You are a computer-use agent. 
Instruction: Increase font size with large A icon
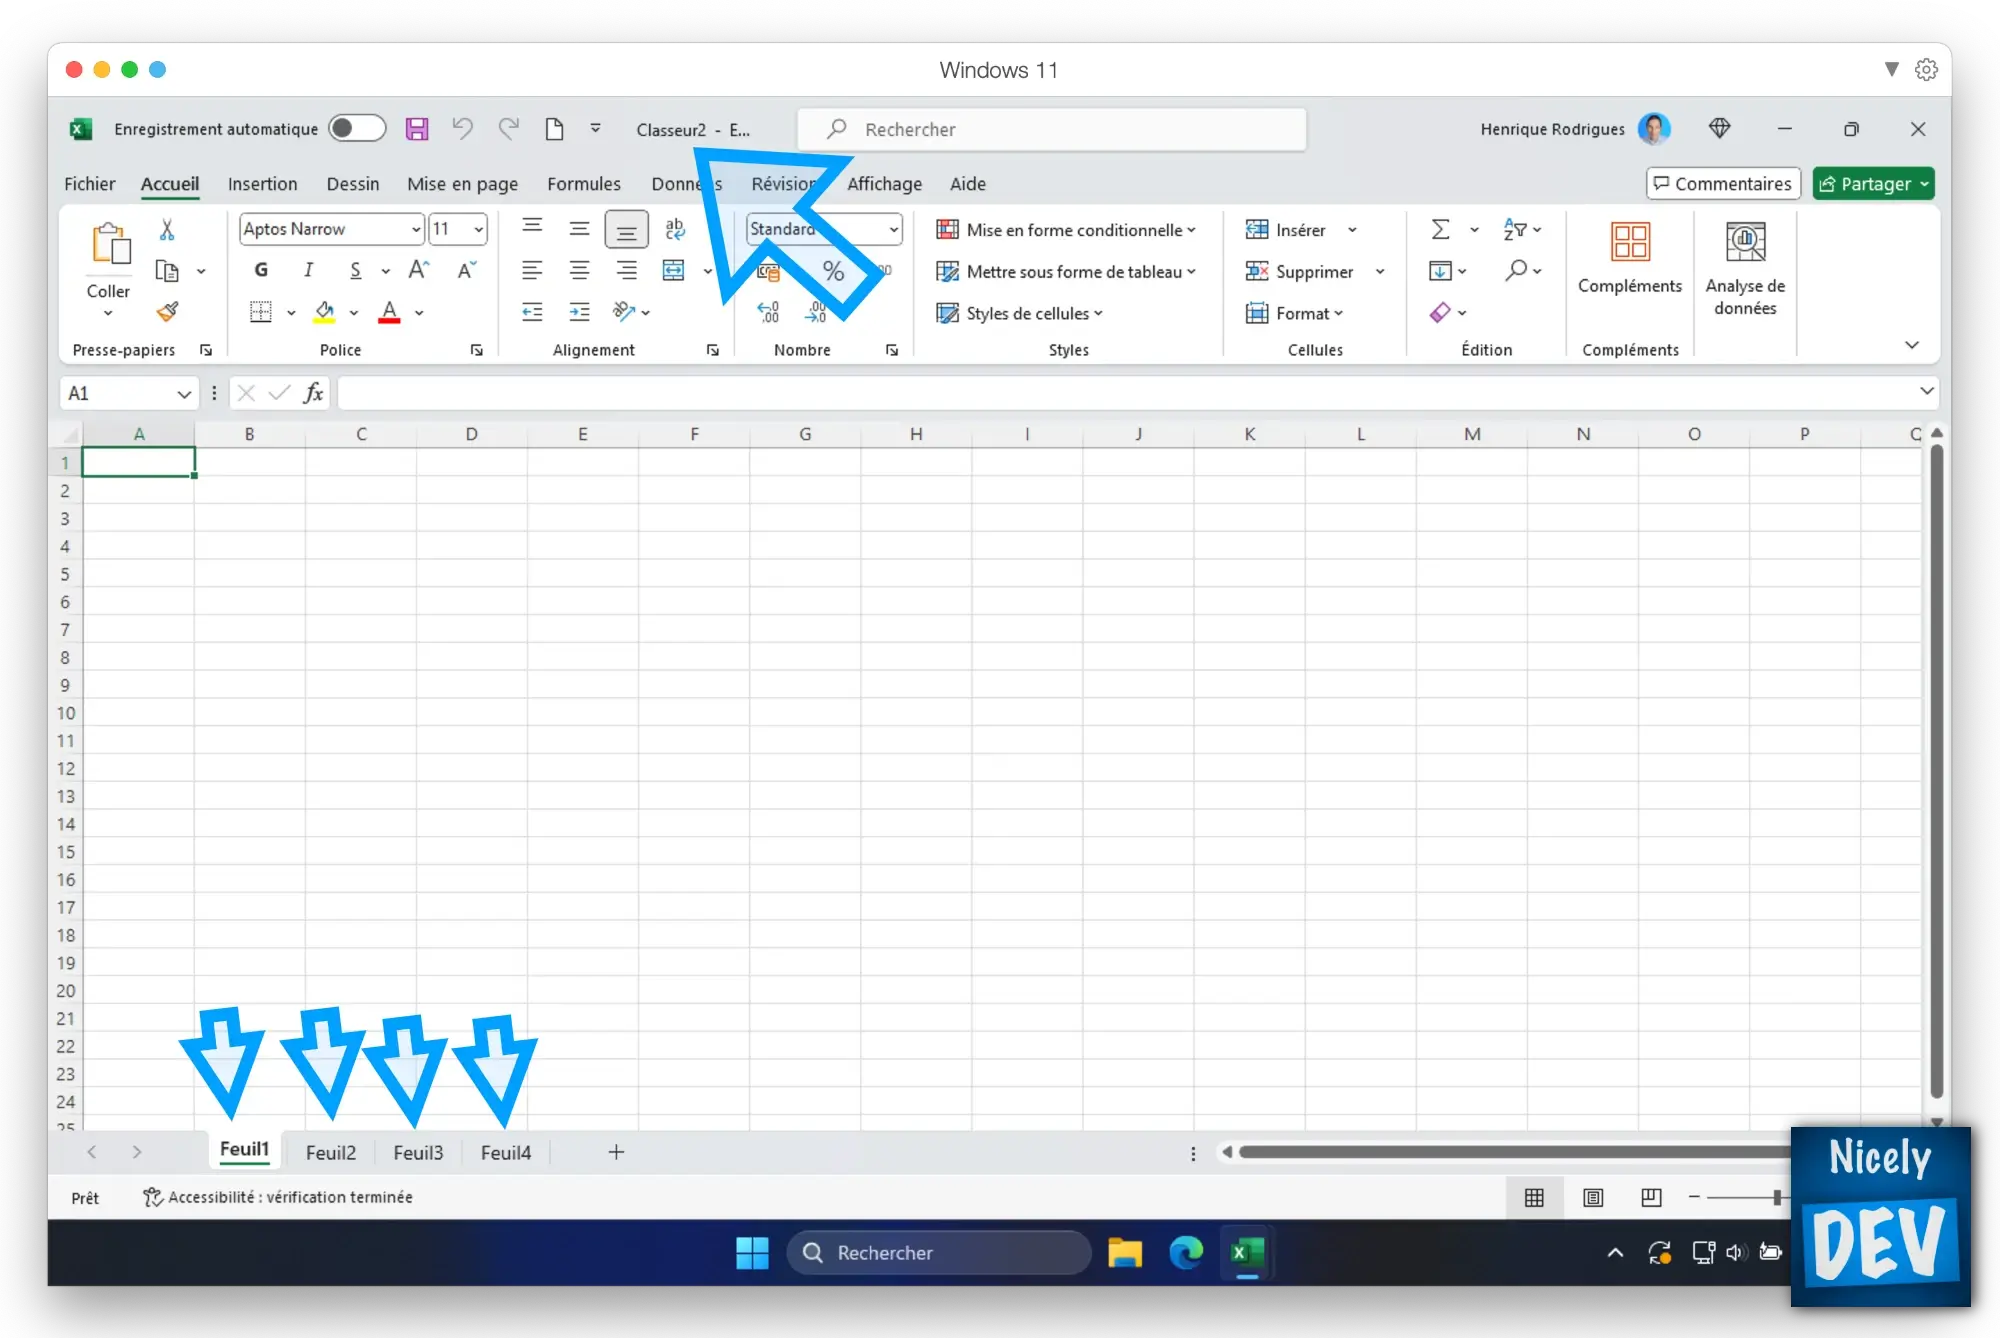[419, 270]
